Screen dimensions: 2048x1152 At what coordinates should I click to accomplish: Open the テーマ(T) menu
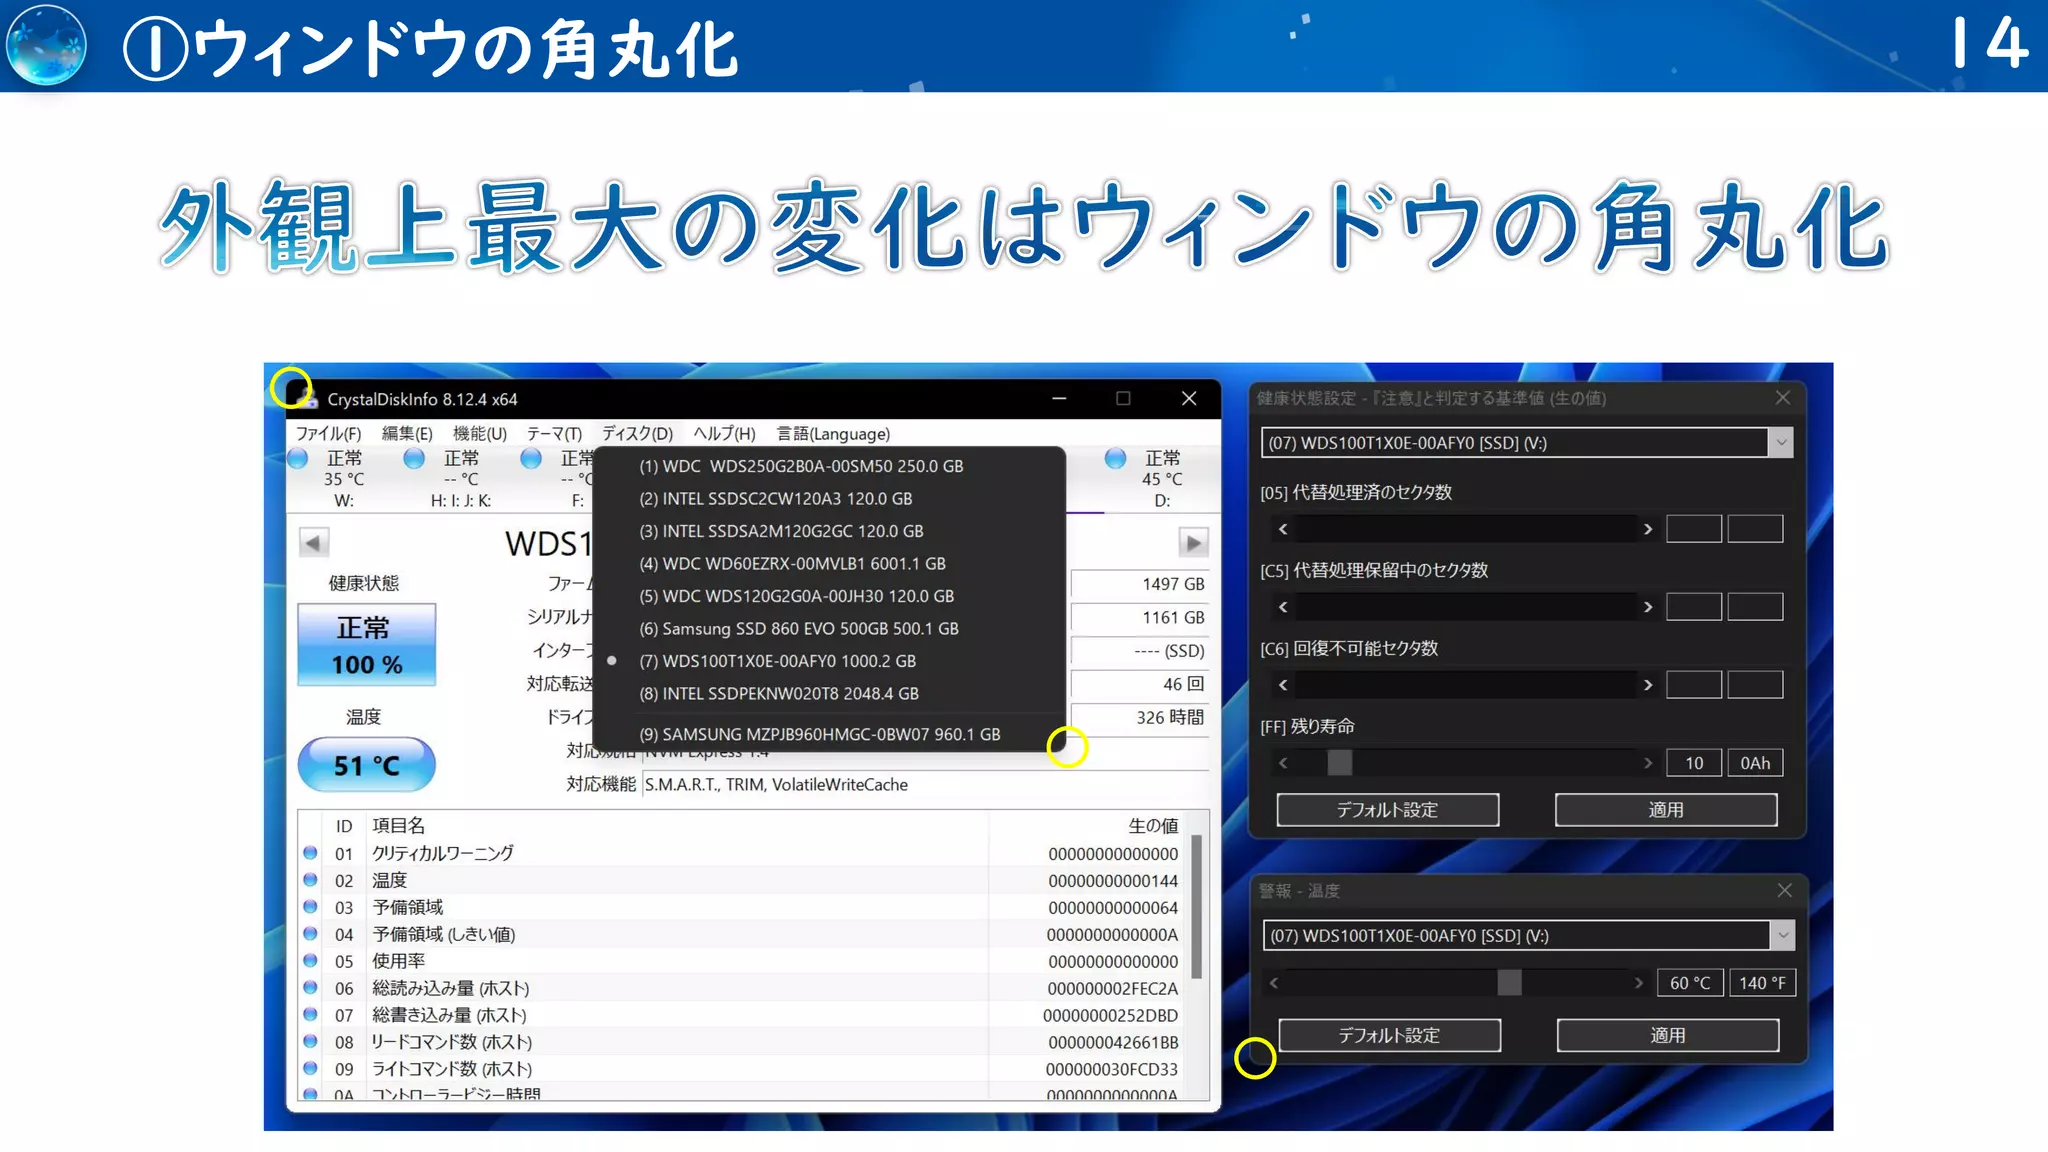(x=554, y=434)
